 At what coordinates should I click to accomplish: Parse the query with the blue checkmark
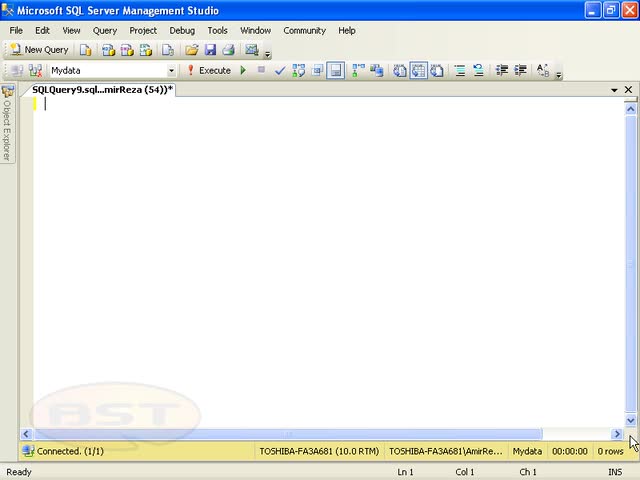click(280, 71)
